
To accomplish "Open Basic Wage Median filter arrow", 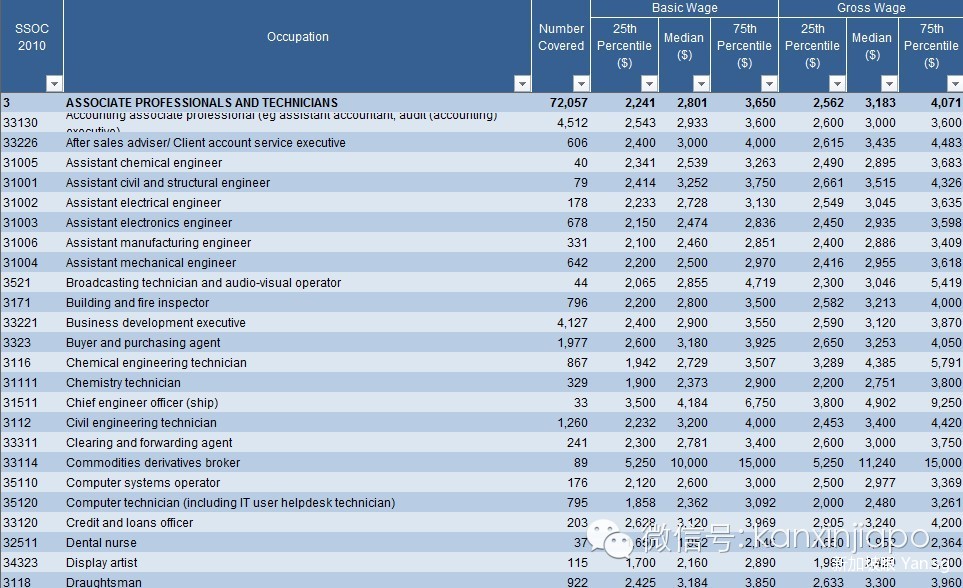I will click(x=701, y=84).
